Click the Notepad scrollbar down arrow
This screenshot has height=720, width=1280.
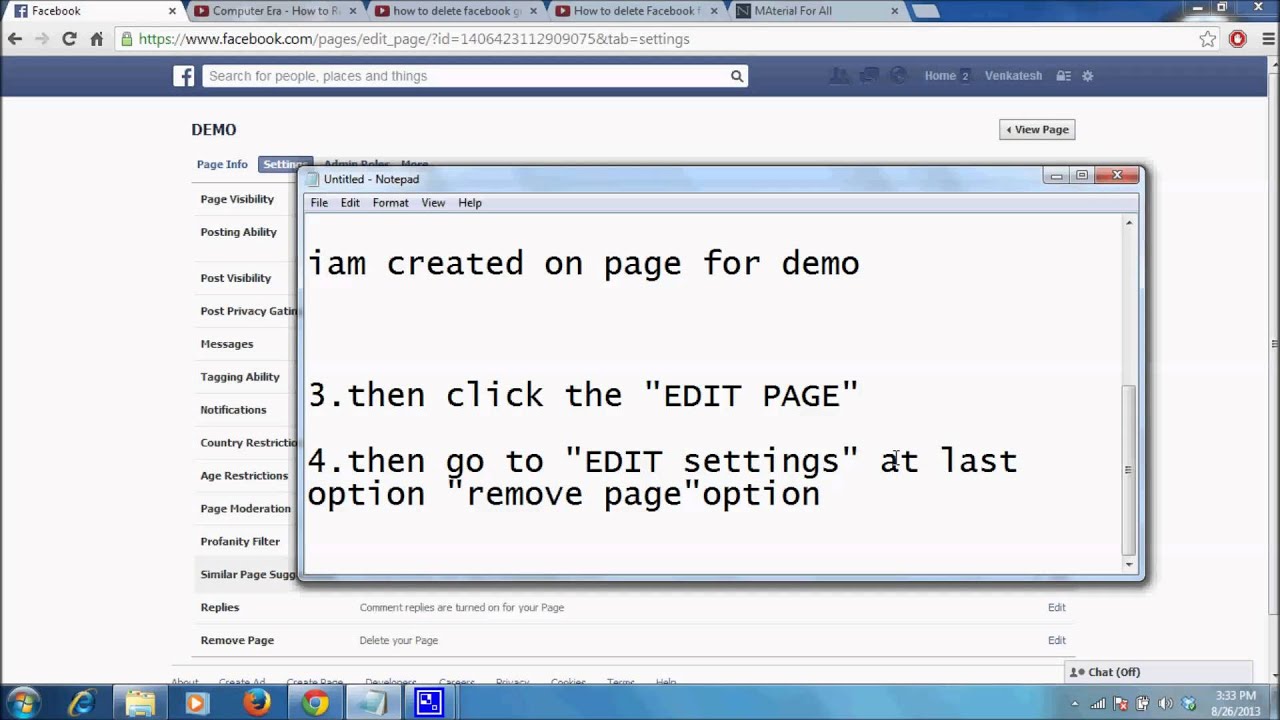[1129, 565]
